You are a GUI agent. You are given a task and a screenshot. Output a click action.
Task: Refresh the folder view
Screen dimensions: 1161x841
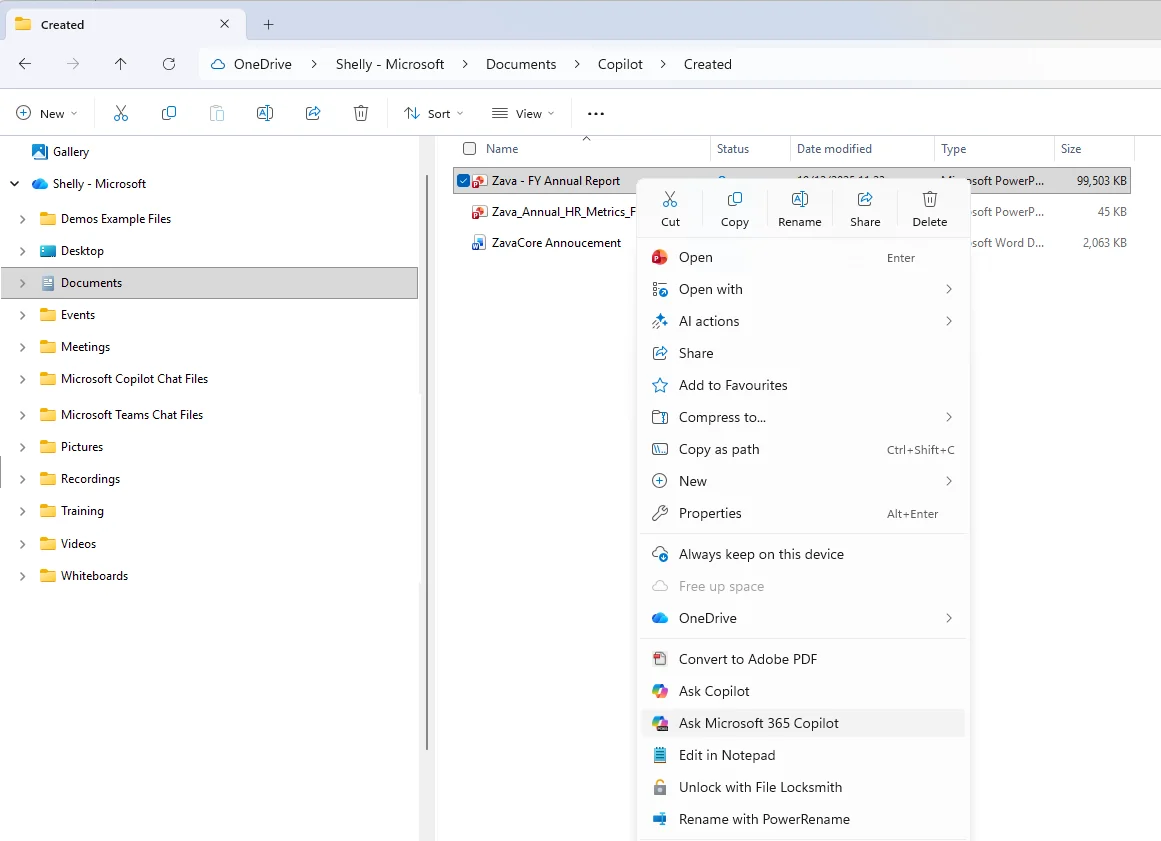click(169, 64)
